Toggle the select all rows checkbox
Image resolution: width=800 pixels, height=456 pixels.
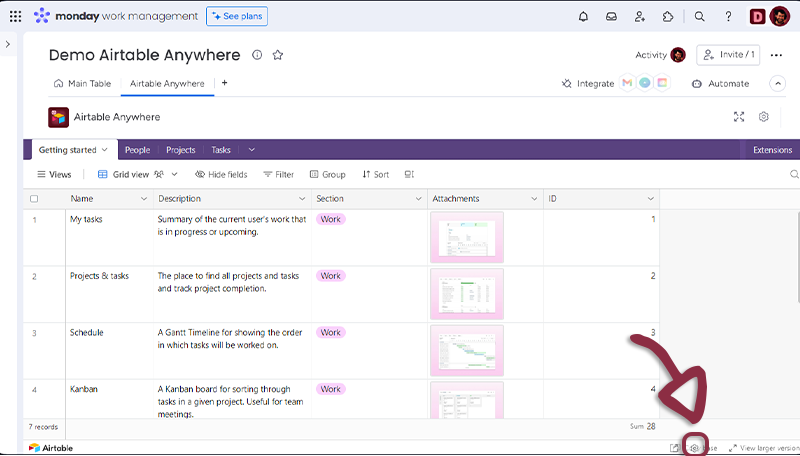pyautogui.click(x=34, y=199)
